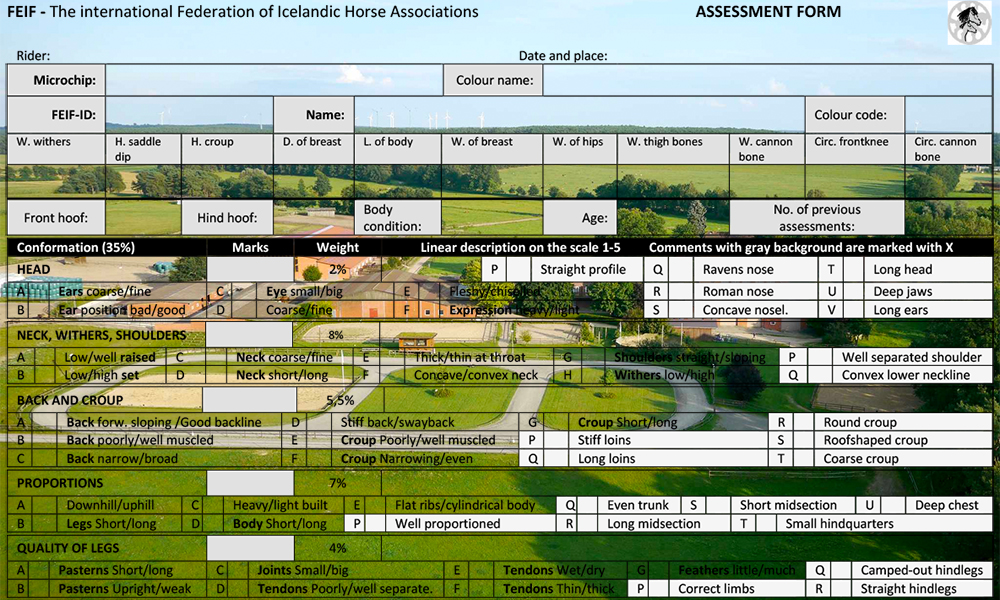1000x600 pixels.
Task: Tick the Well separated shoulder box
Action: [820, 357]
